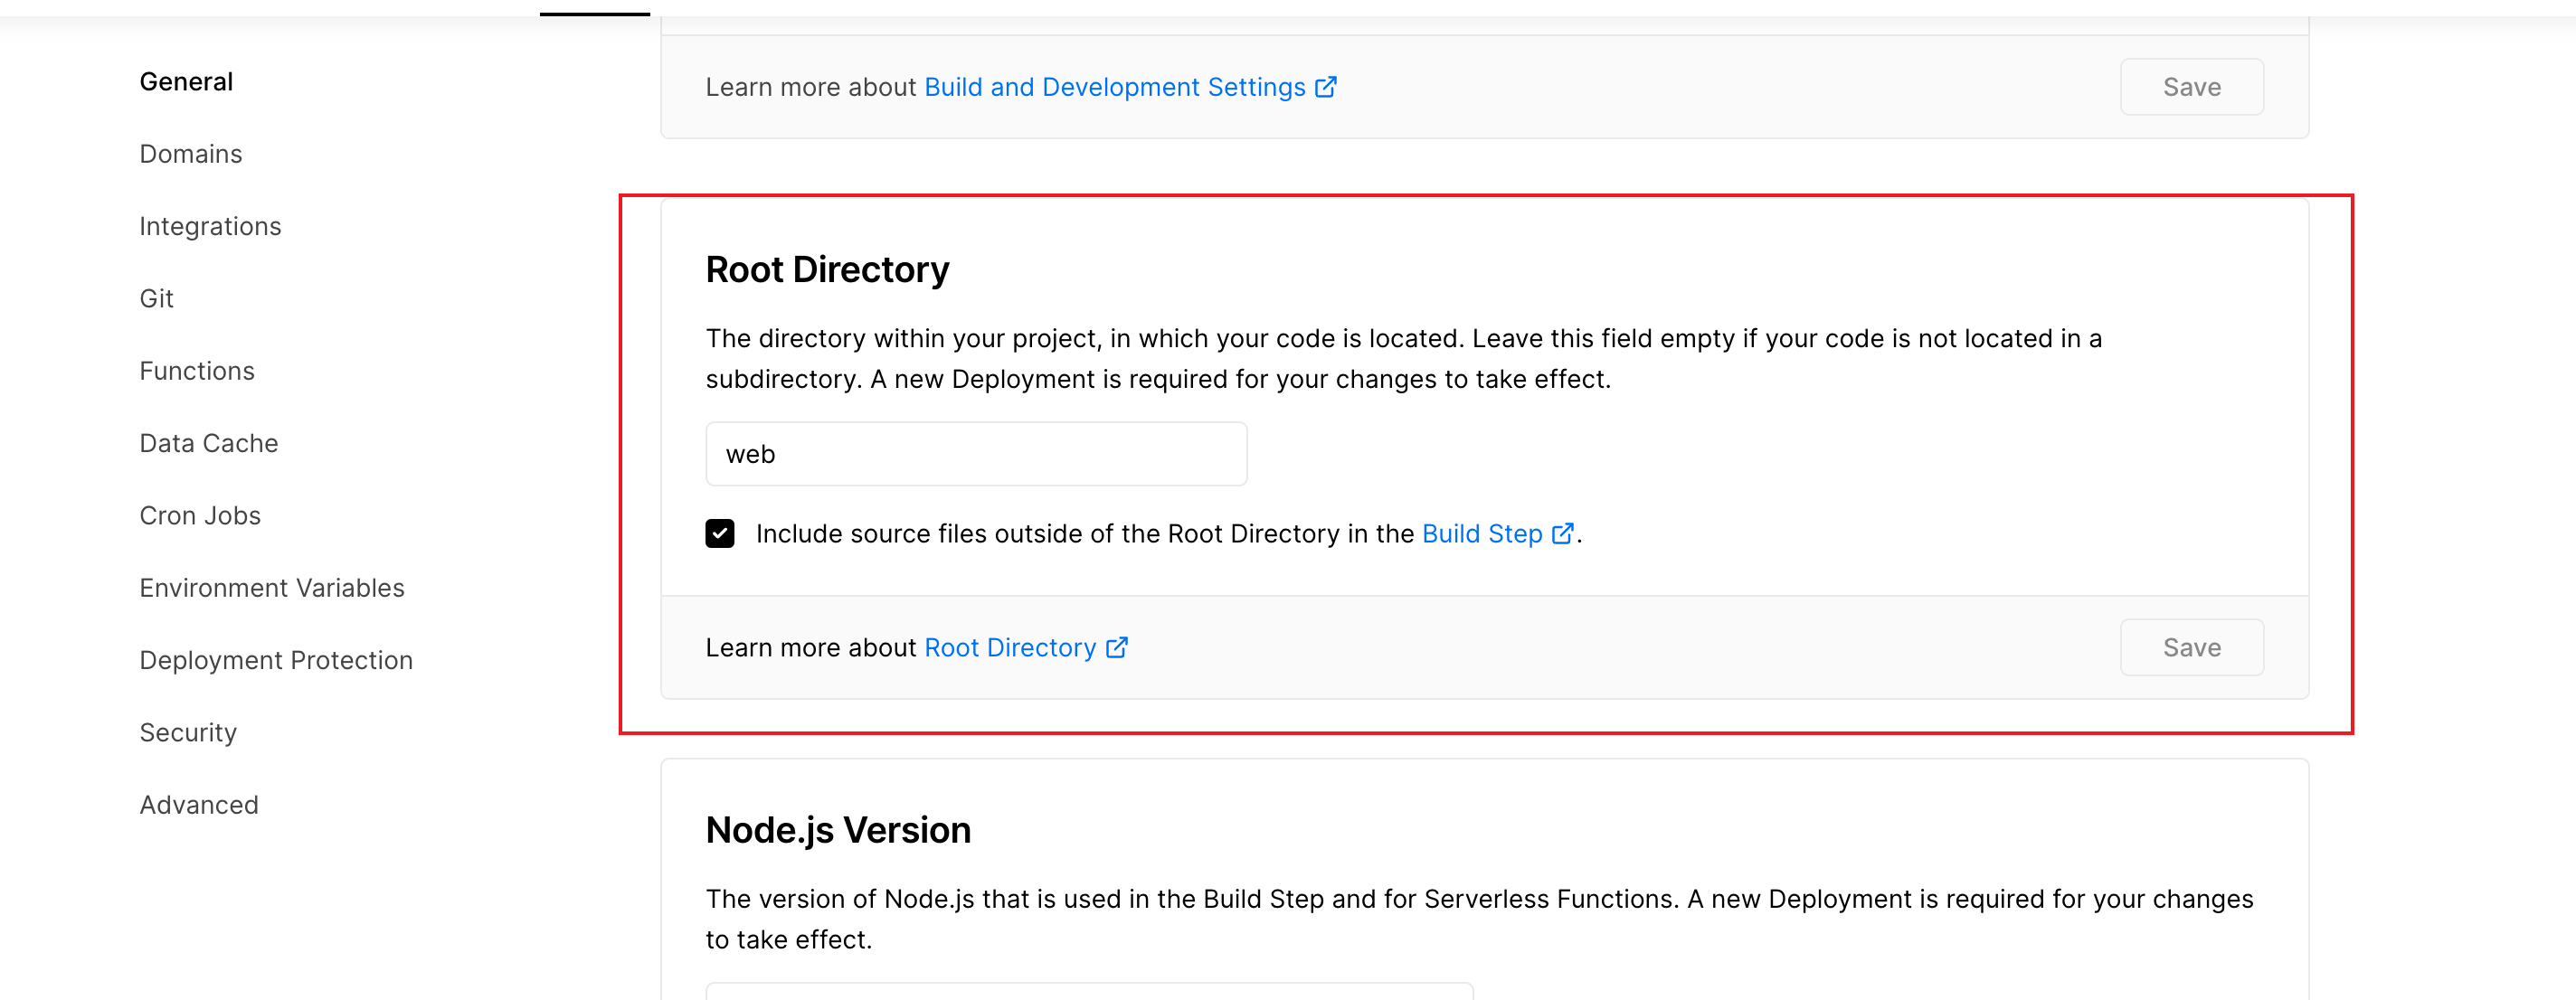Image resolution: width=2576 pixels, height=1000 pixels.
Task: Open the Environment Variables section
Action: click(272, 587)
